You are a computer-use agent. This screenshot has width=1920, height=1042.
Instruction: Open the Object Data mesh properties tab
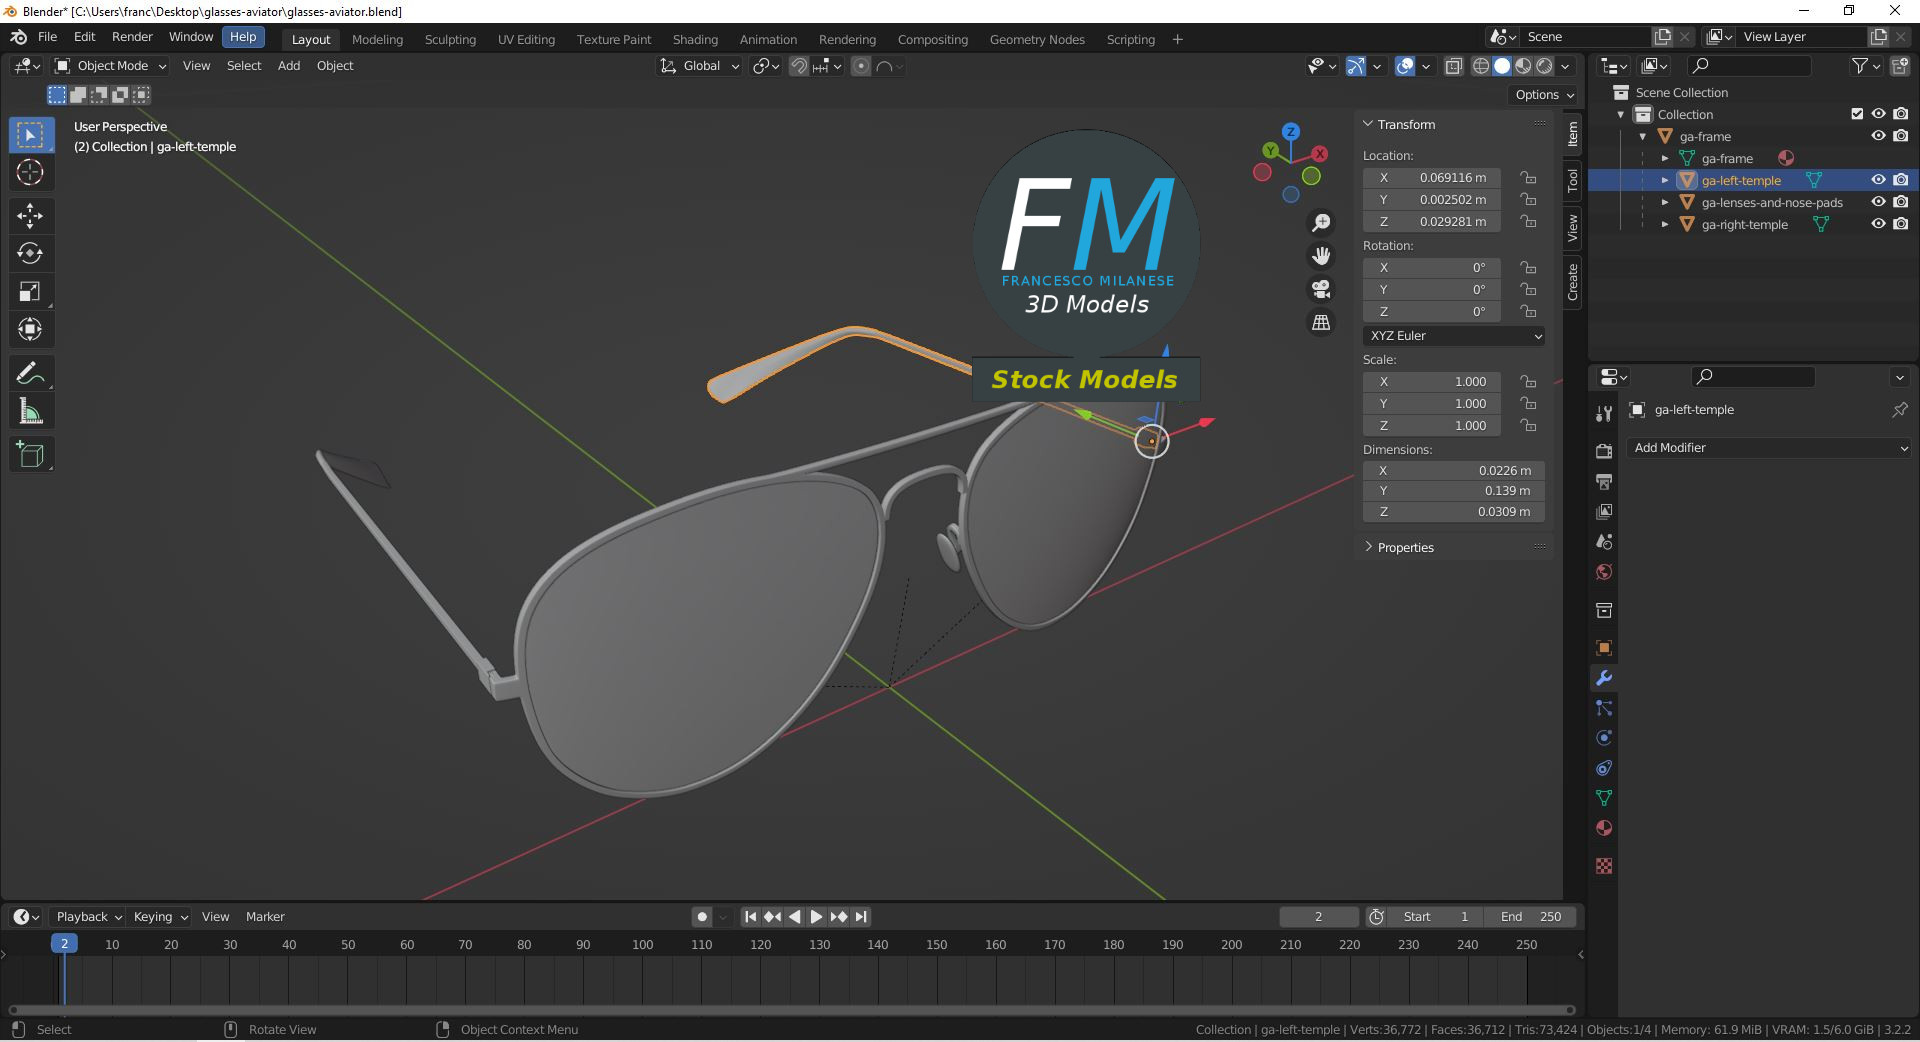pos(1604,798)
